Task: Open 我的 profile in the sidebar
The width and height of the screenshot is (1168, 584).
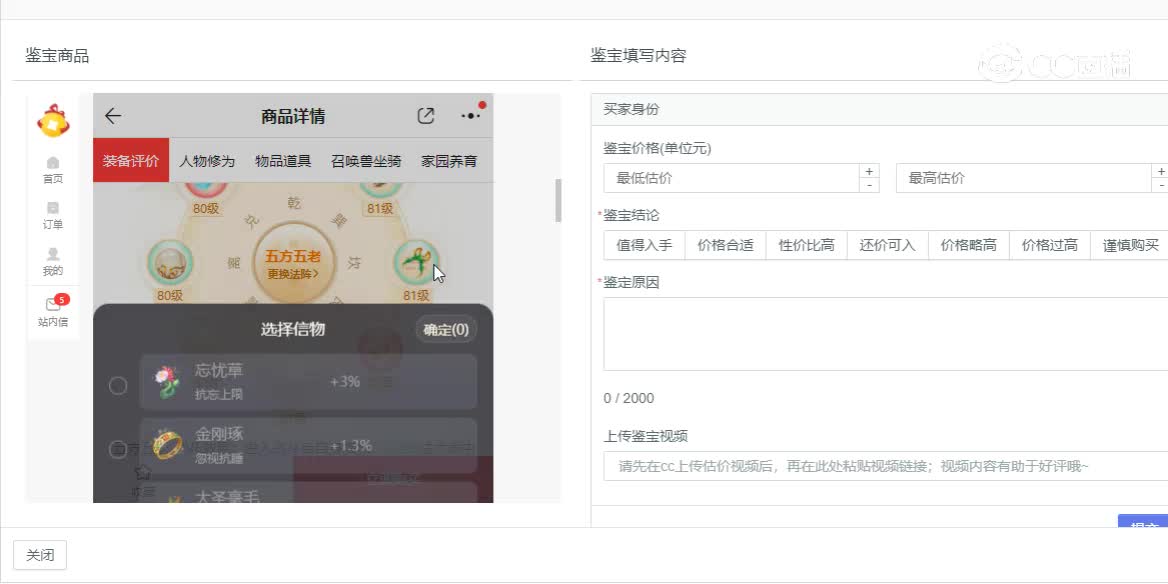Action: pyautogui.click(x=53, y=261)
